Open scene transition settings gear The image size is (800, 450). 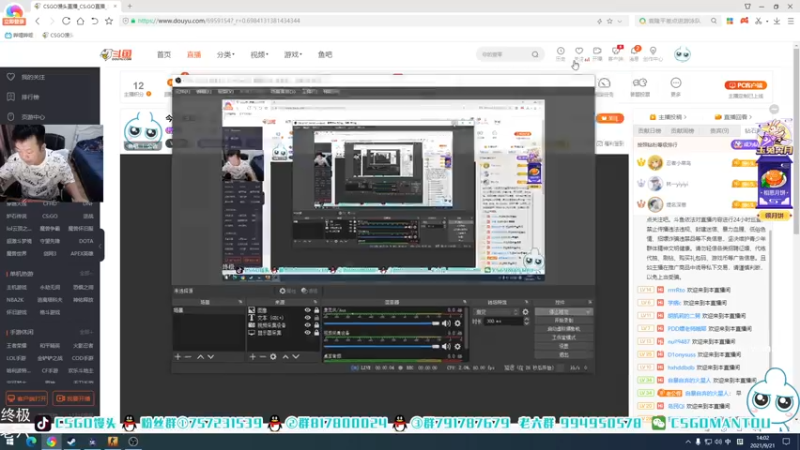click(526, 312)
